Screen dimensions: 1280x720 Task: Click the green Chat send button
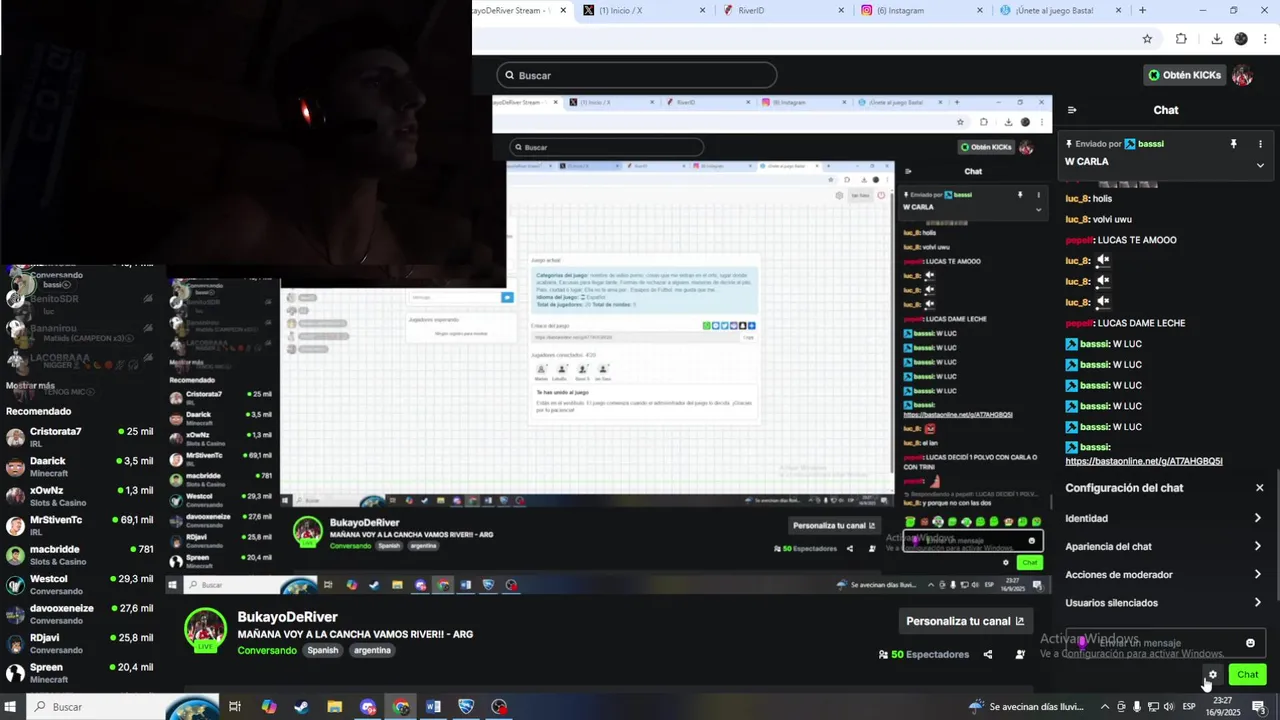[x=1247, y=674]
